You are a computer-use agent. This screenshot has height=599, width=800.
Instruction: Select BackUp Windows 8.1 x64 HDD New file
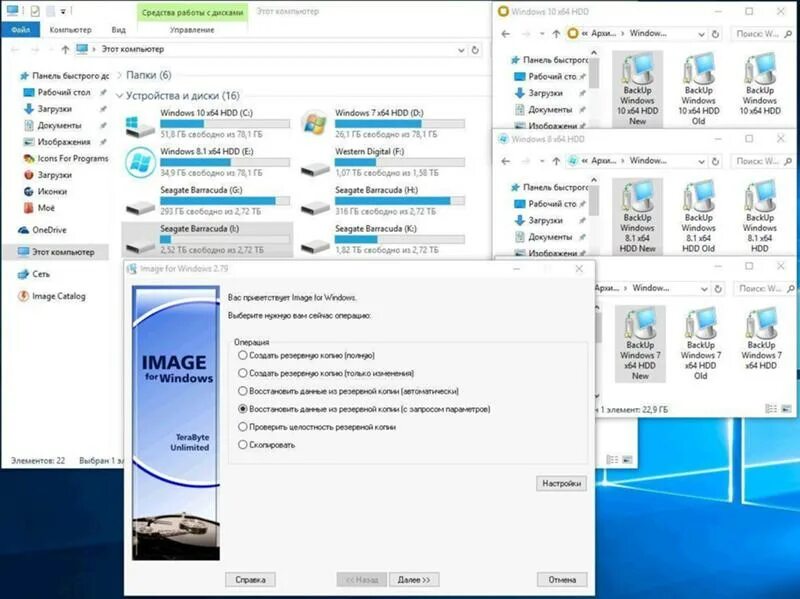pos(637,216)
